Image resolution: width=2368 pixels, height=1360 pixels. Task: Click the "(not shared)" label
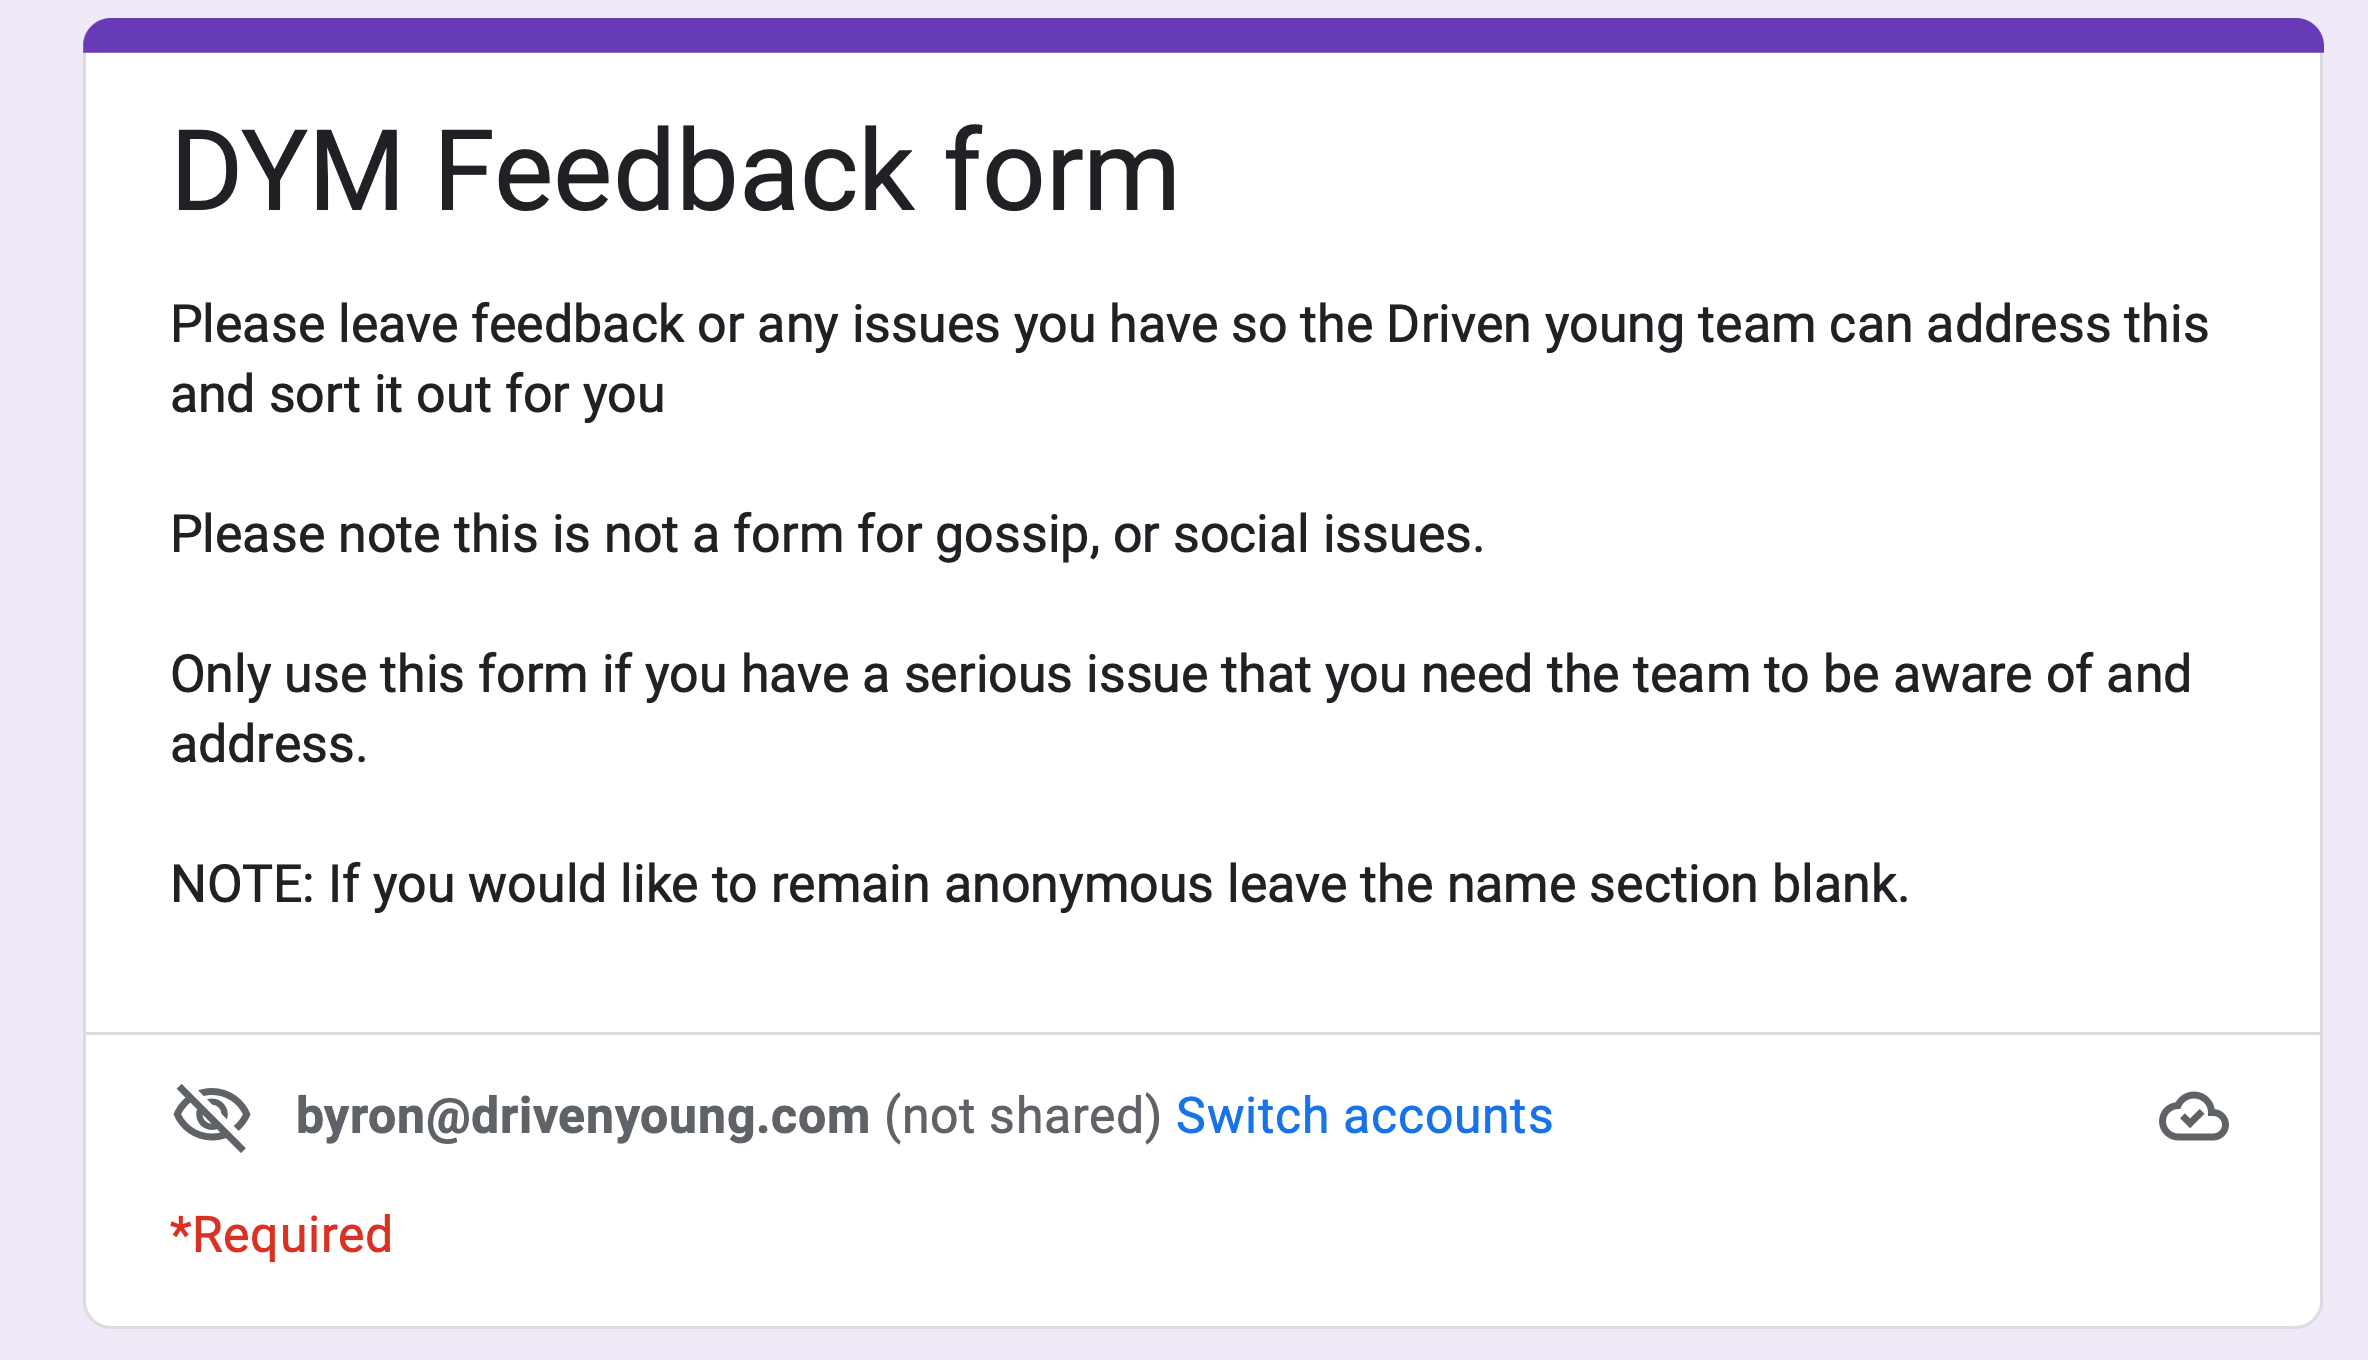(1022, 1116)
